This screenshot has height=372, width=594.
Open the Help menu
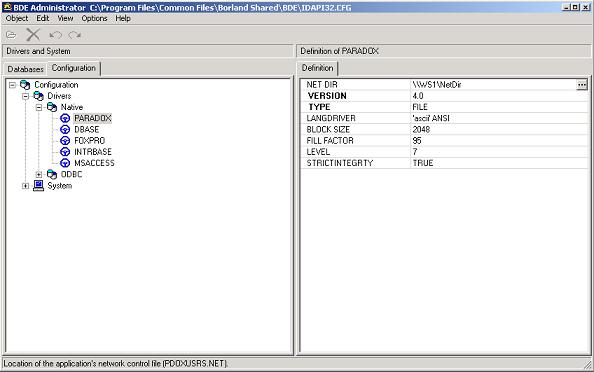(x=123, y=18)
